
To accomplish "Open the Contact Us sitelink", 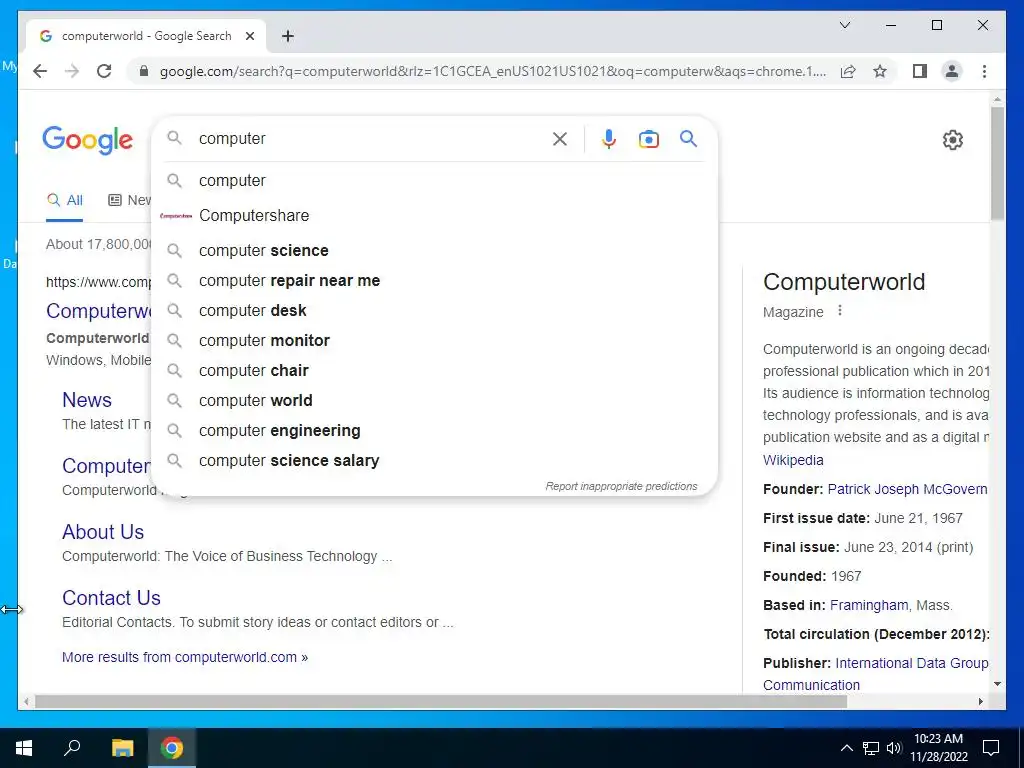I will pos(111,598).
